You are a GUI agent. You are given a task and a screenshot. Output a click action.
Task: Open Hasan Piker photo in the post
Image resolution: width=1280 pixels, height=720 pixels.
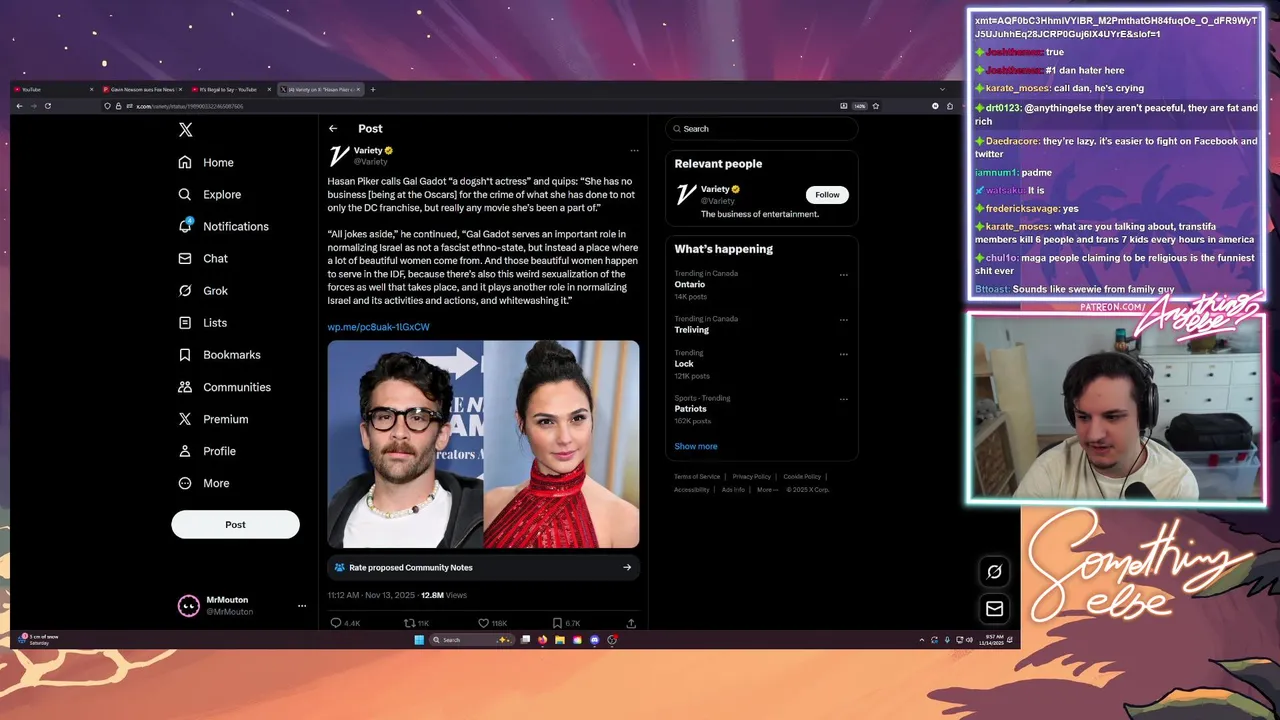pyautogui.click(x=405, y=444)
